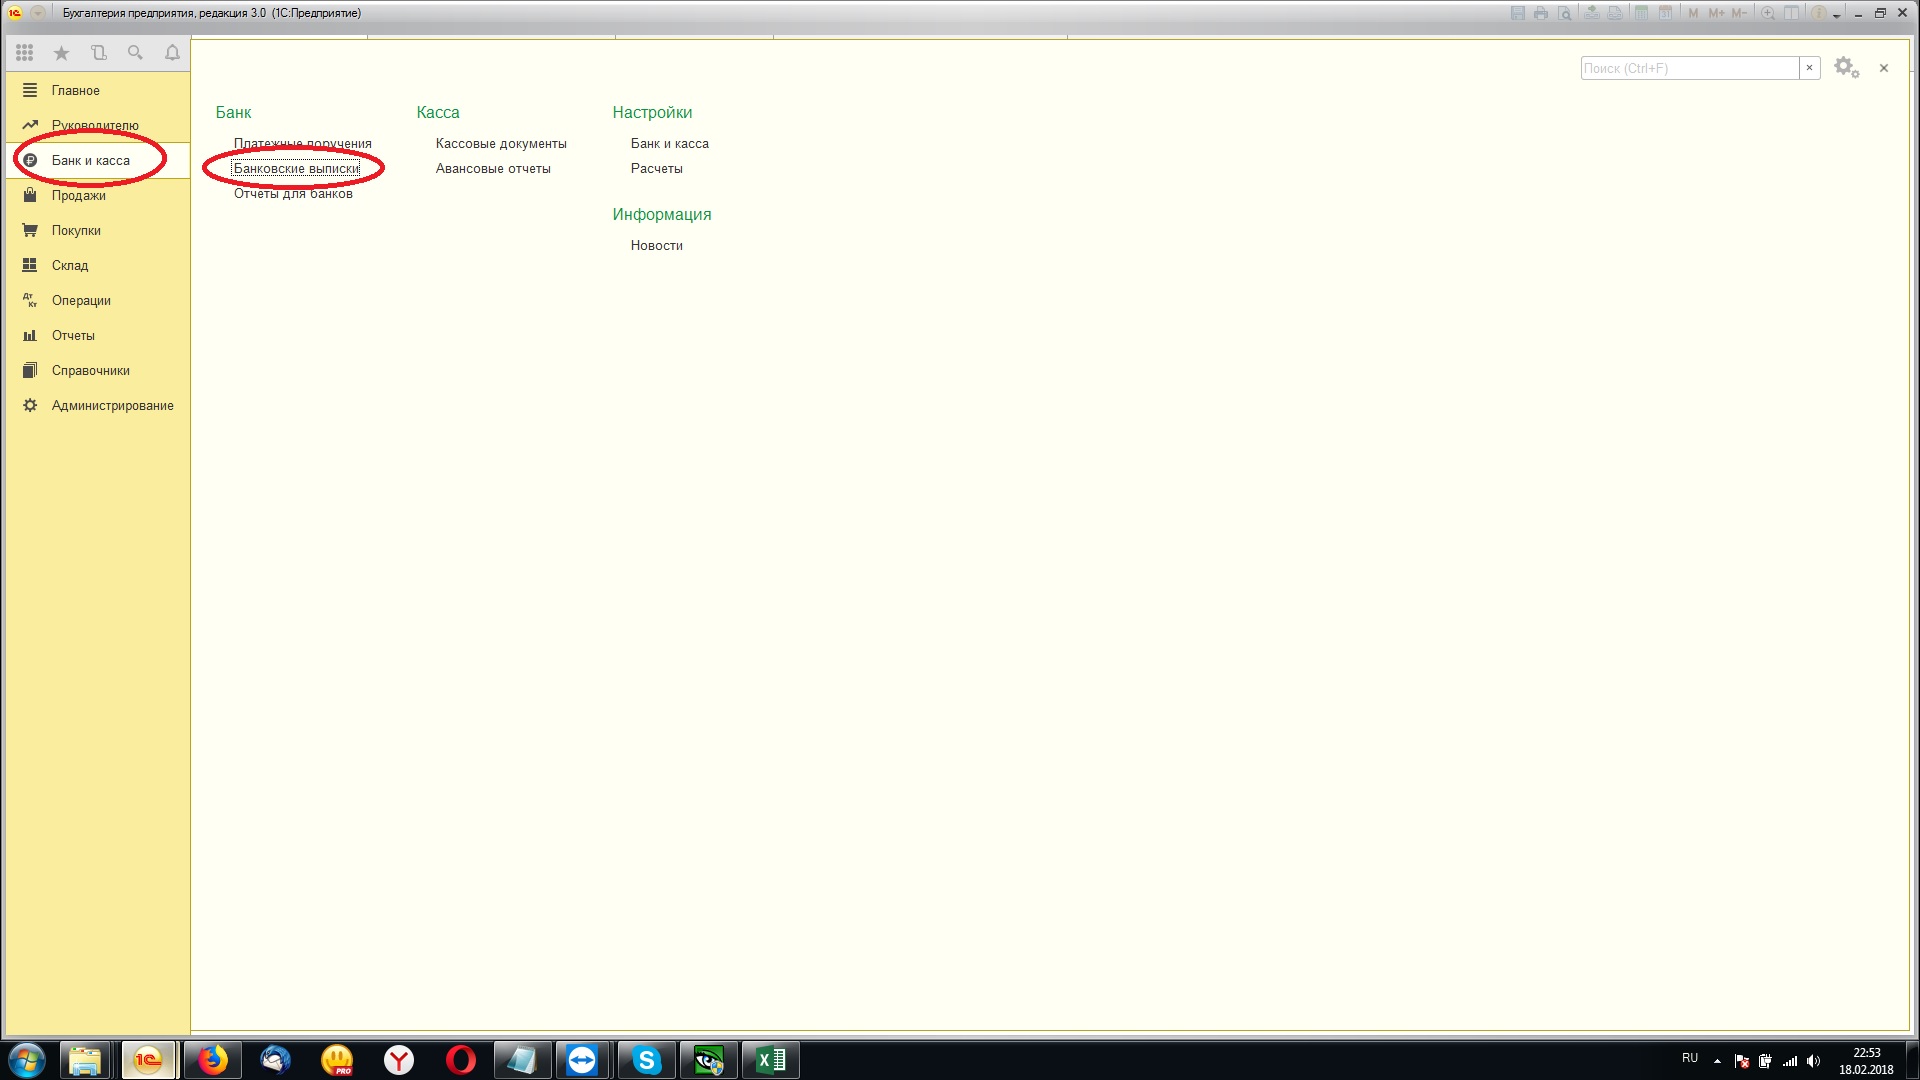The width and height of the screenshot is (1920, 1080).
Task: Select the Банк и касса section
Action: tap(90, 160)
